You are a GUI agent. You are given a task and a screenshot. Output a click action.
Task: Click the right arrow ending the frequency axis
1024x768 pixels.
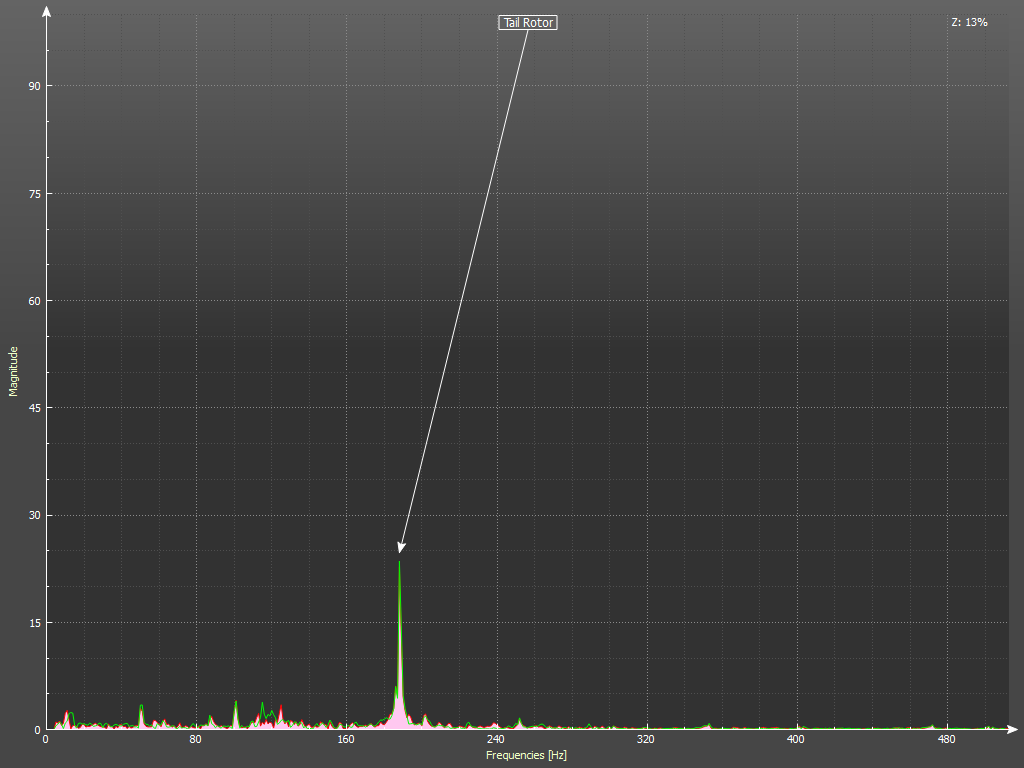[1012, 729]
